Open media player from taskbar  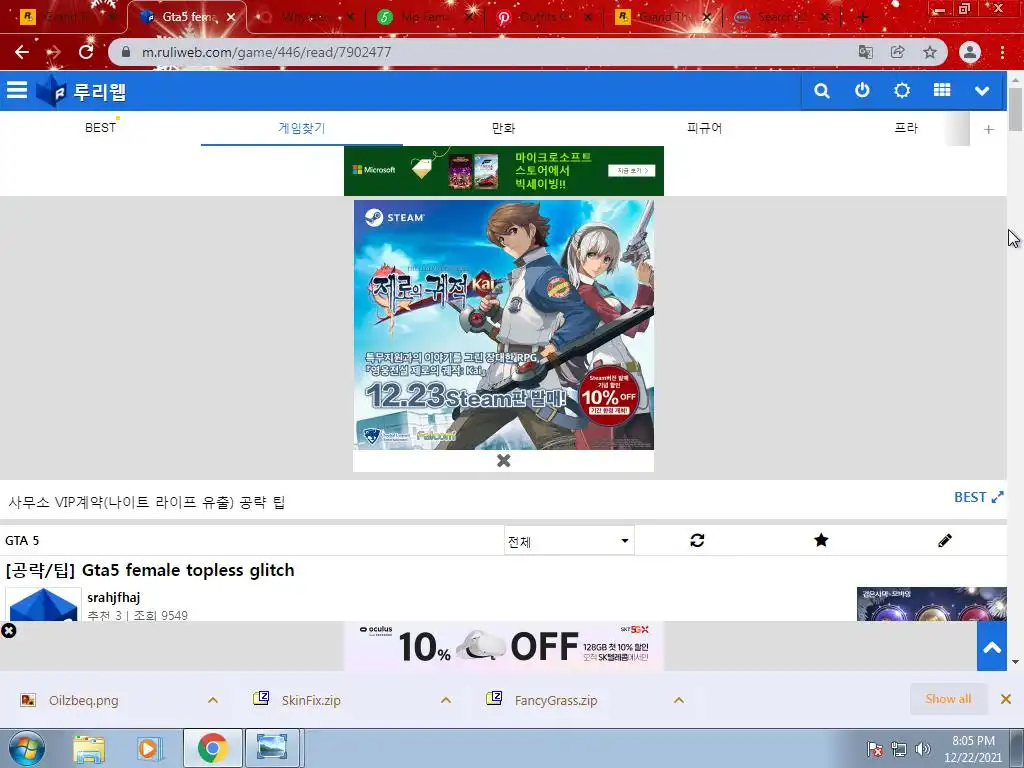tap(148, 748)
